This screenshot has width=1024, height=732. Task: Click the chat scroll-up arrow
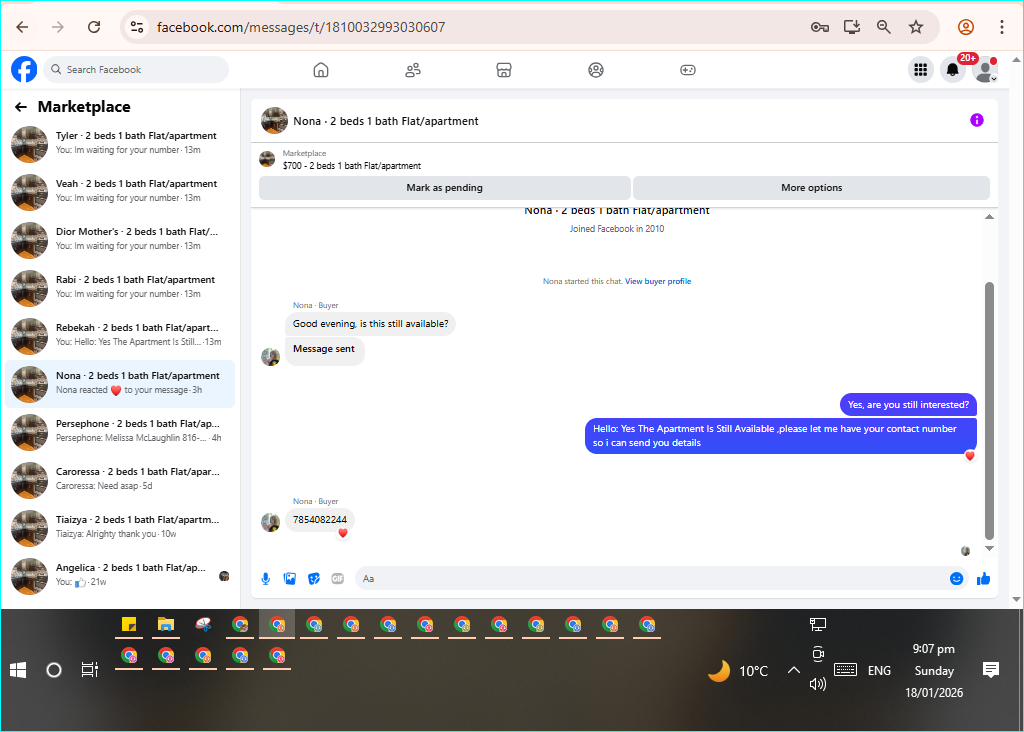989,217
